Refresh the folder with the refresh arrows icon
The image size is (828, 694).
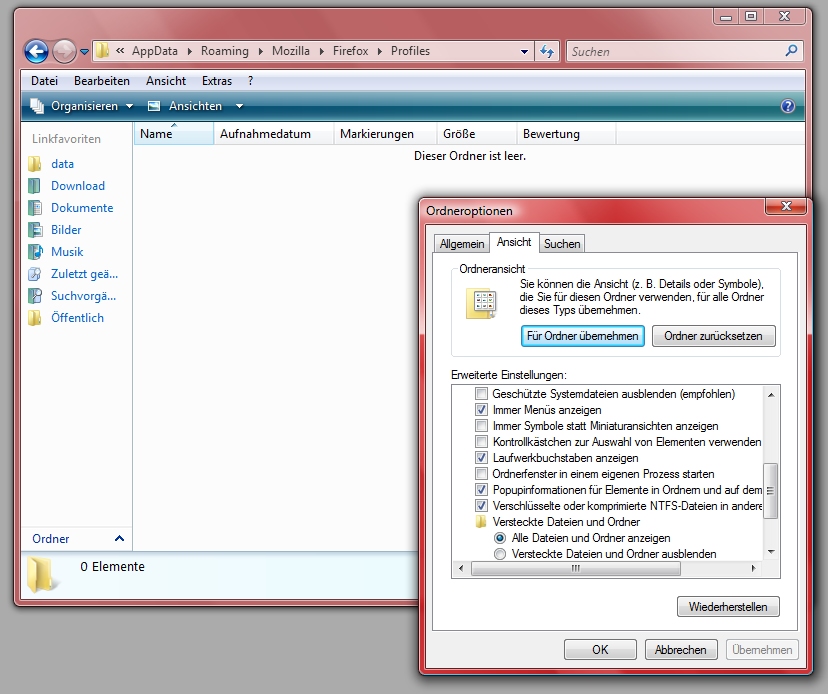click(547, 51)
